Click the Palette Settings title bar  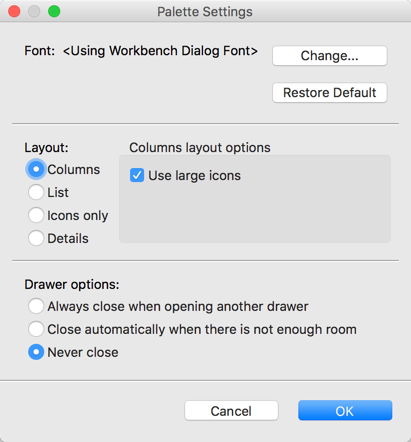pyautogui.click(x=205, y=11)
